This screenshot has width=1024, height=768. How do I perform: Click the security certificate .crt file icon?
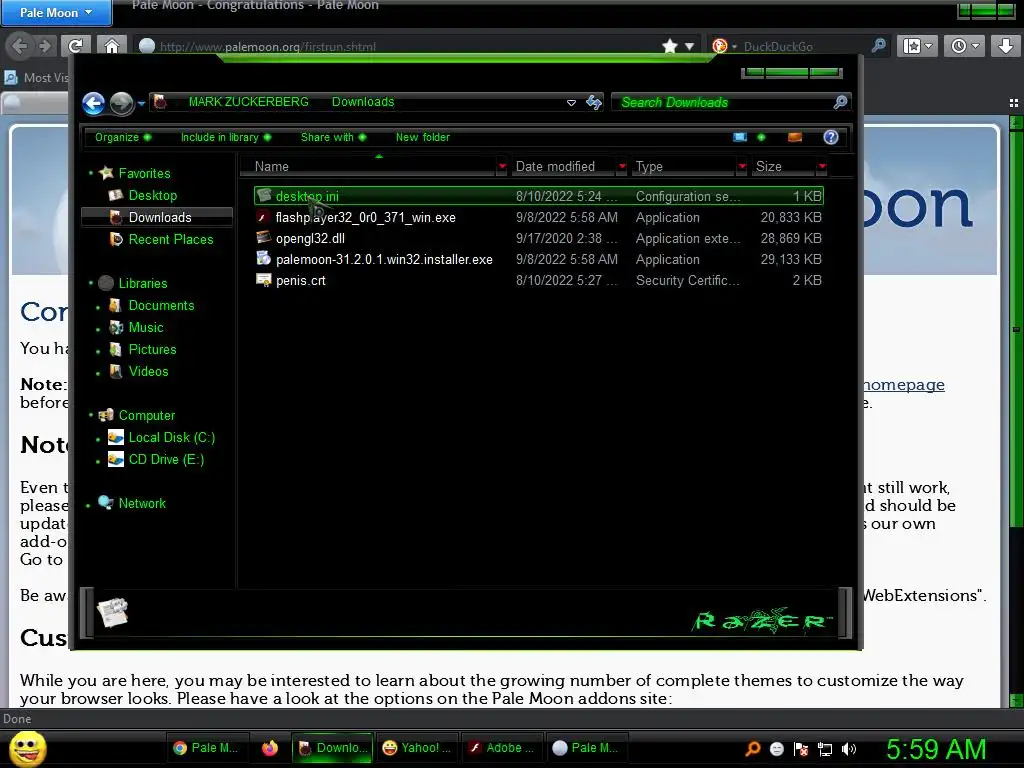point(263,280)
